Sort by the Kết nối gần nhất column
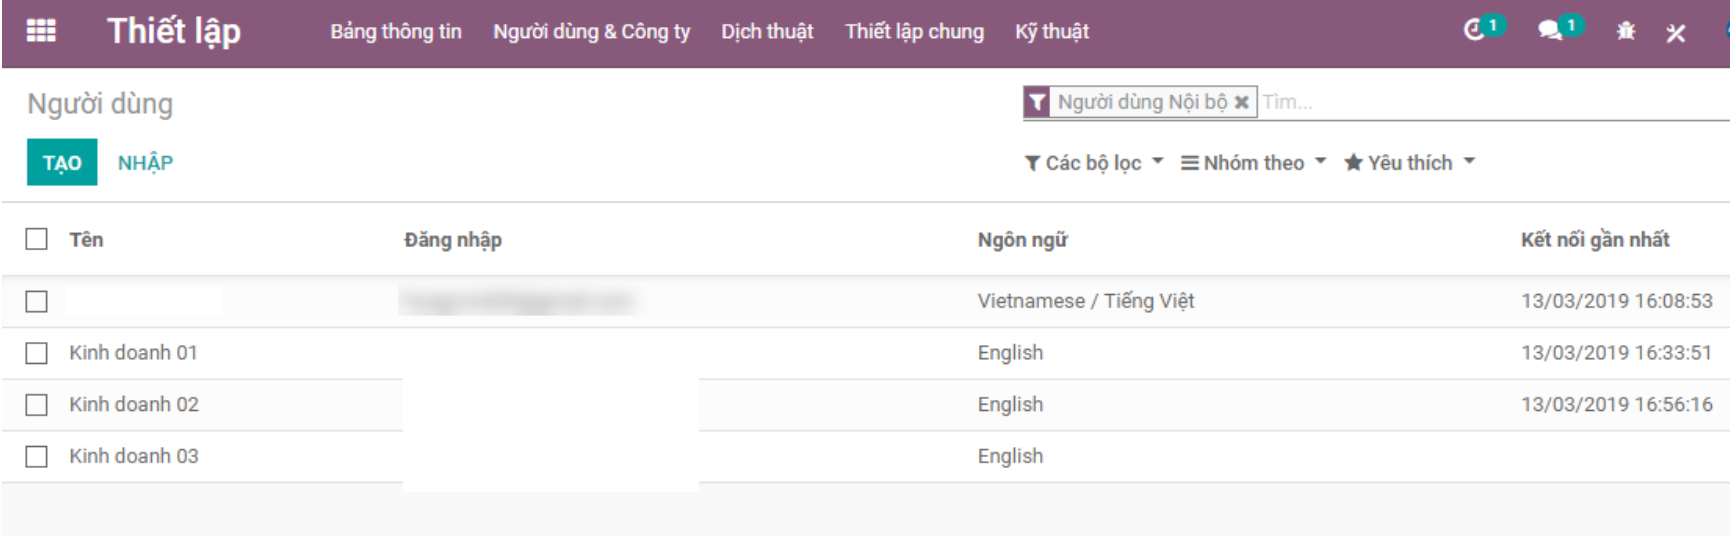 point(1595,240)
